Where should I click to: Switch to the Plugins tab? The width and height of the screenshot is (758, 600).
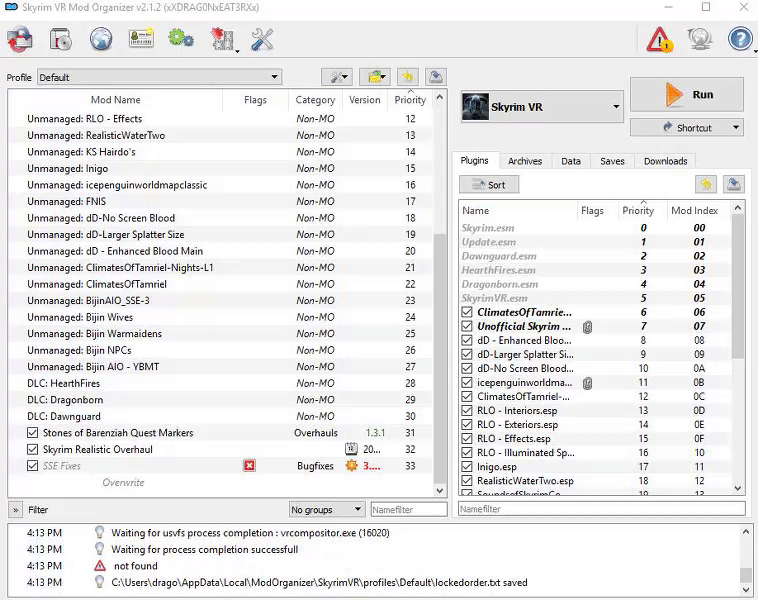[x=474, y=161]
